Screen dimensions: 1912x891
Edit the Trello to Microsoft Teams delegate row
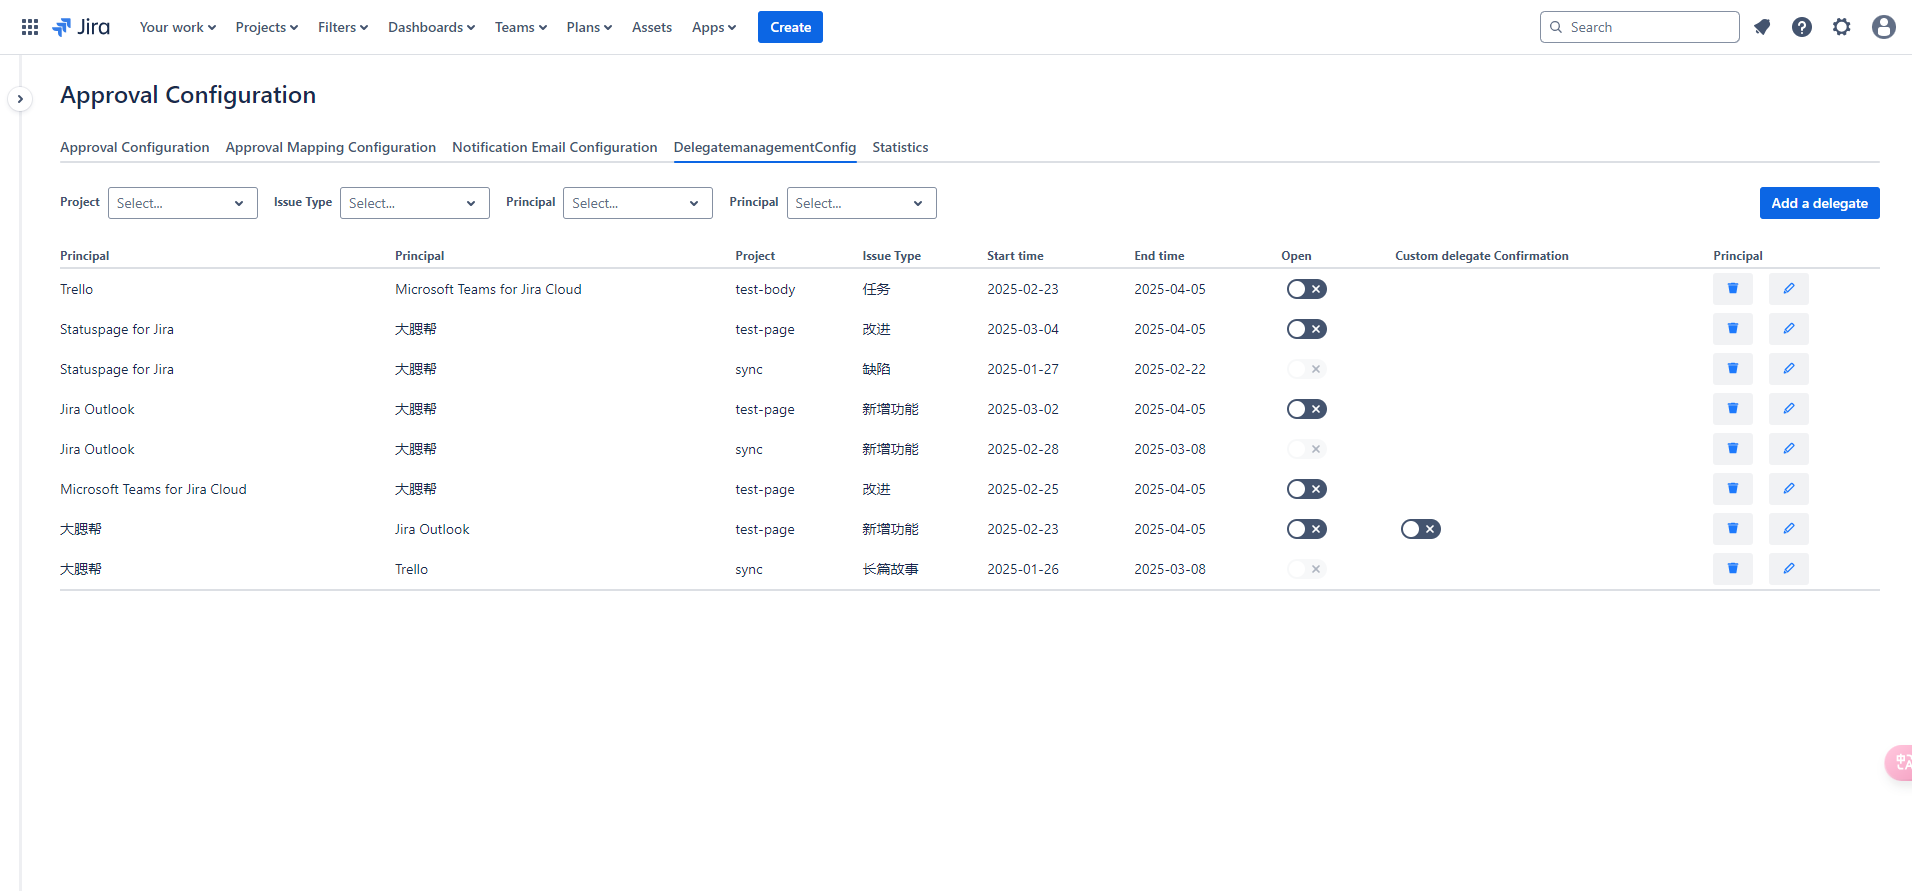pyautogui.click(x=1789, y=289)
